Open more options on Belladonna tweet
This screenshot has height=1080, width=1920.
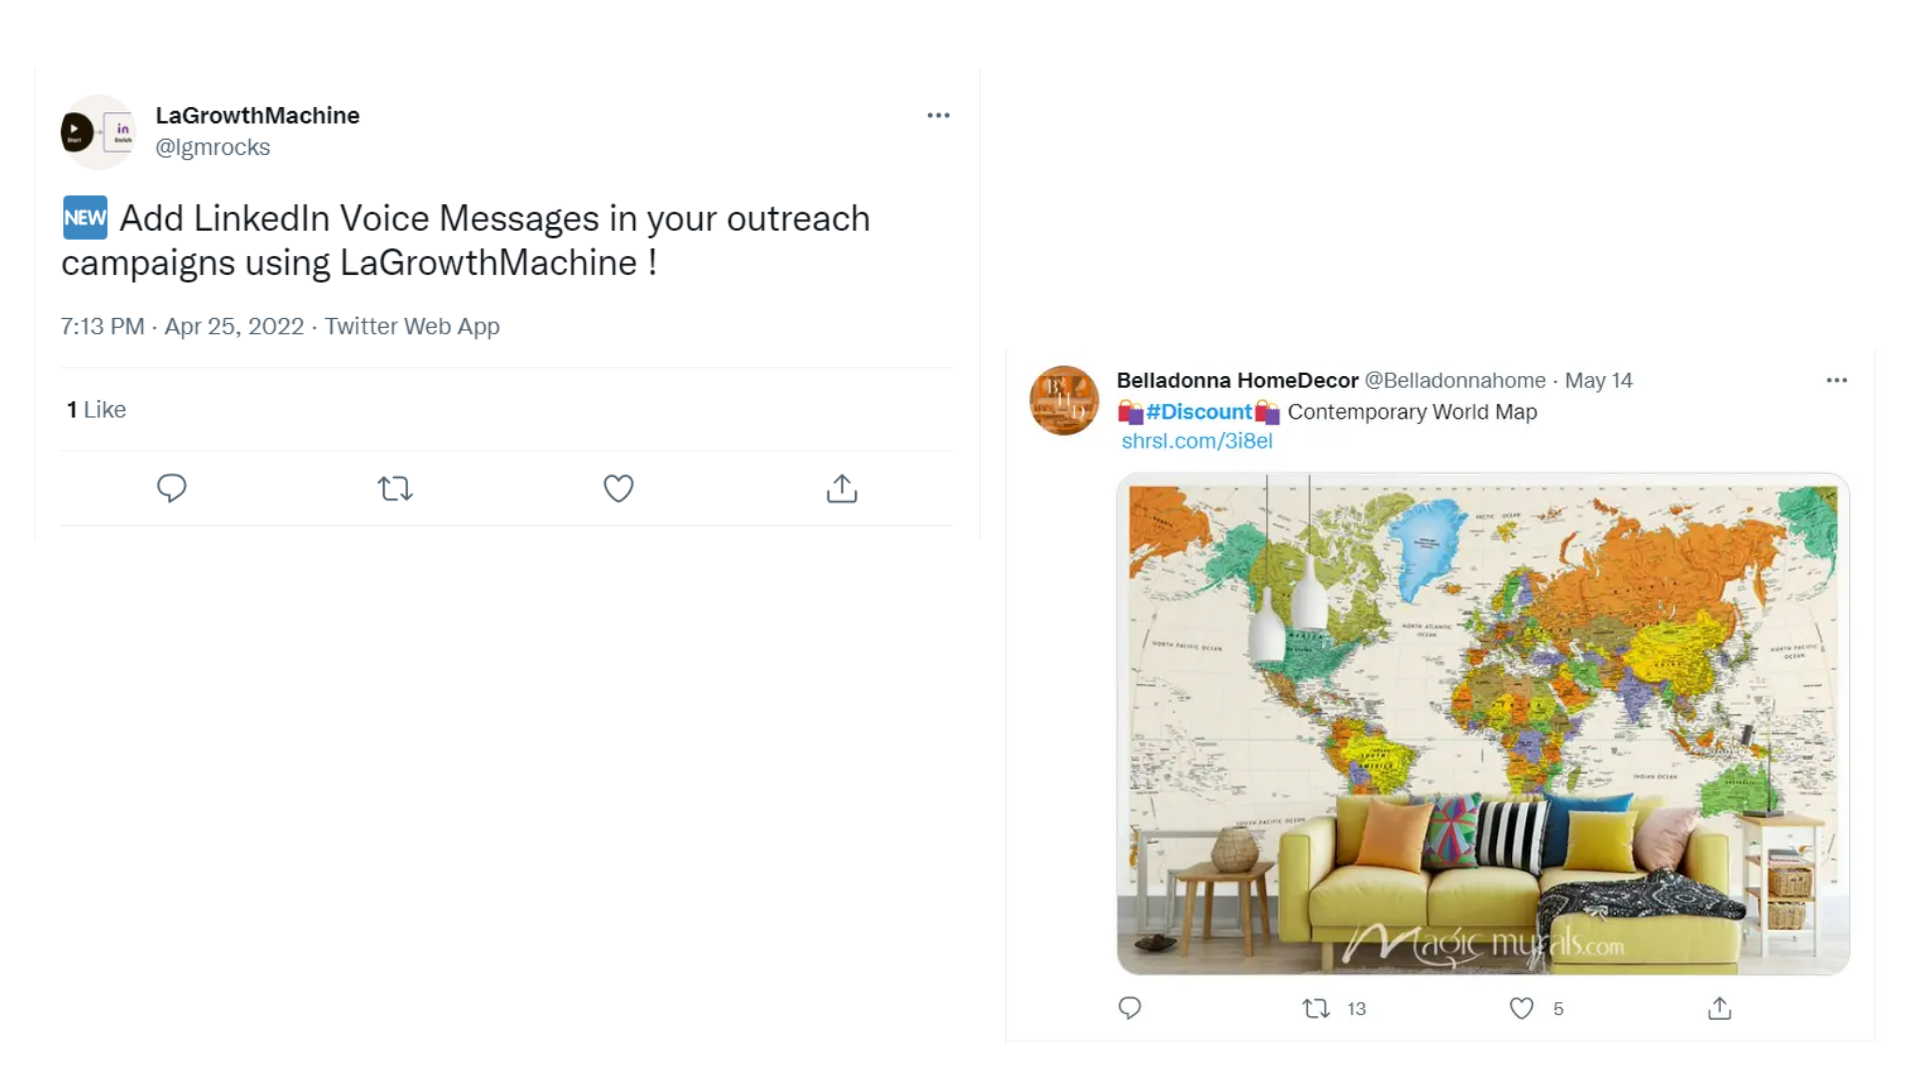click(x=1837, y=381)
